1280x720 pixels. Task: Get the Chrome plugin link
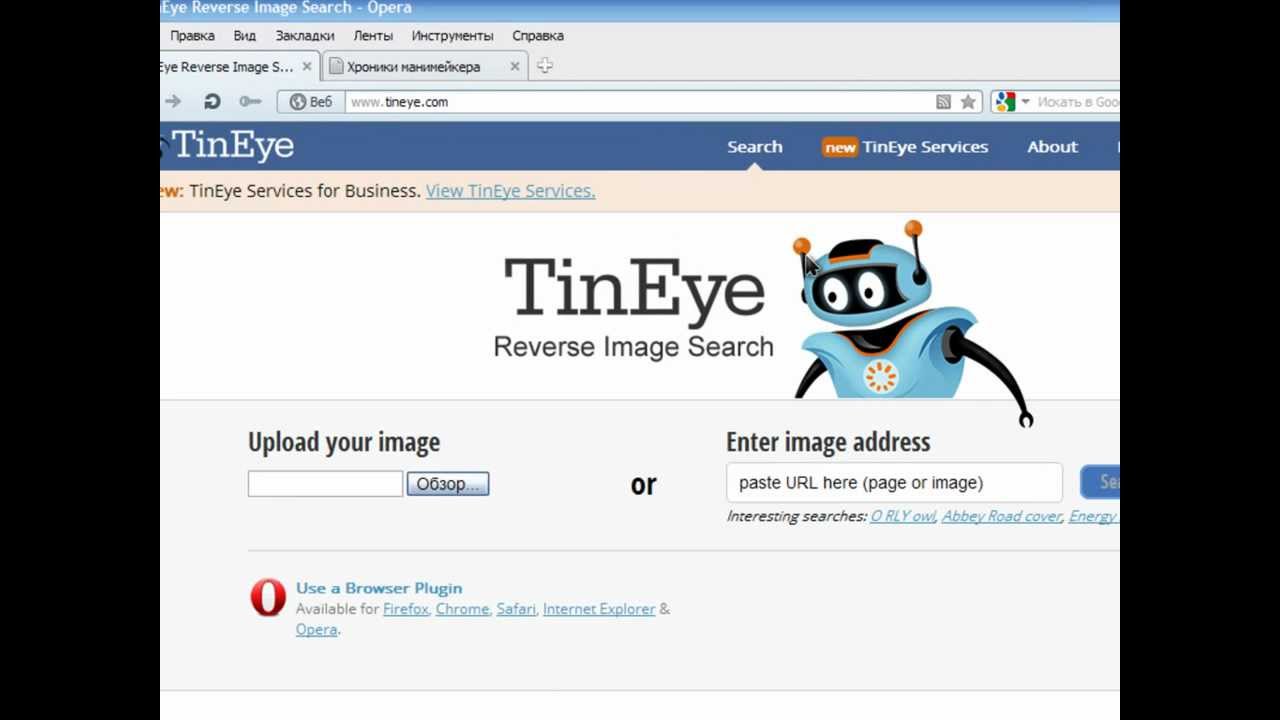click(462, 609)
